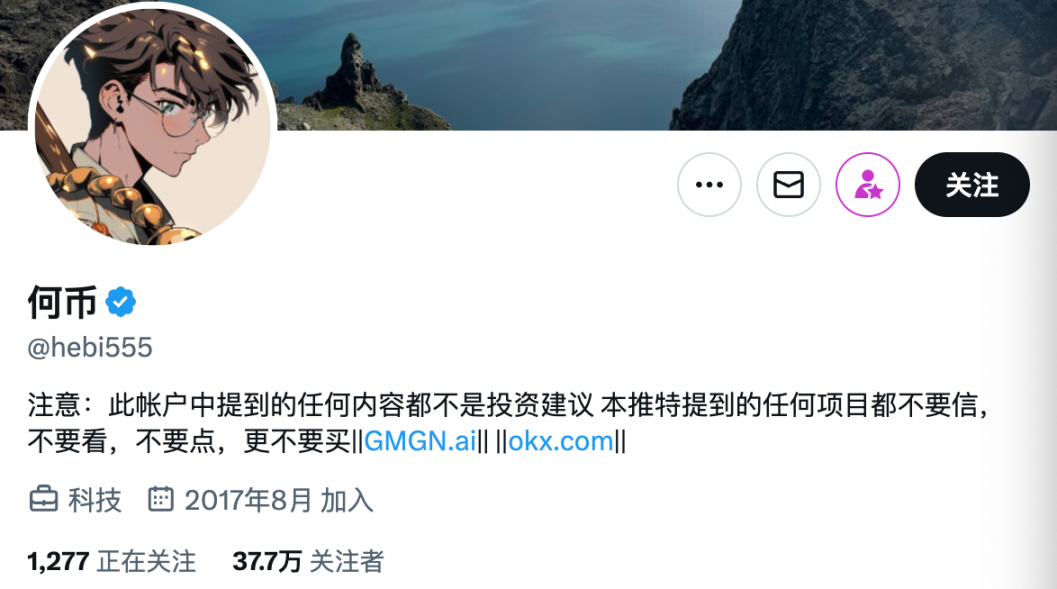Open the GMGN.ai link in bio
The height and width of the screenshot is (589, 1057).
click(420, 441)
